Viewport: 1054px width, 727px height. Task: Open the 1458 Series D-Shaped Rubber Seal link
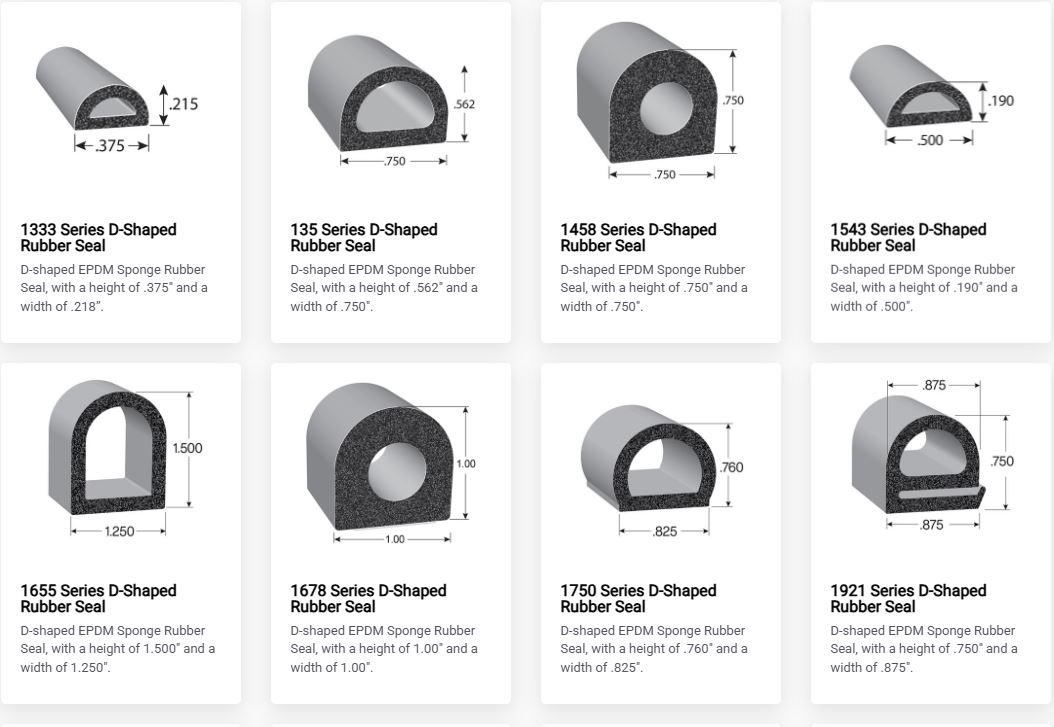click(638, 238)
